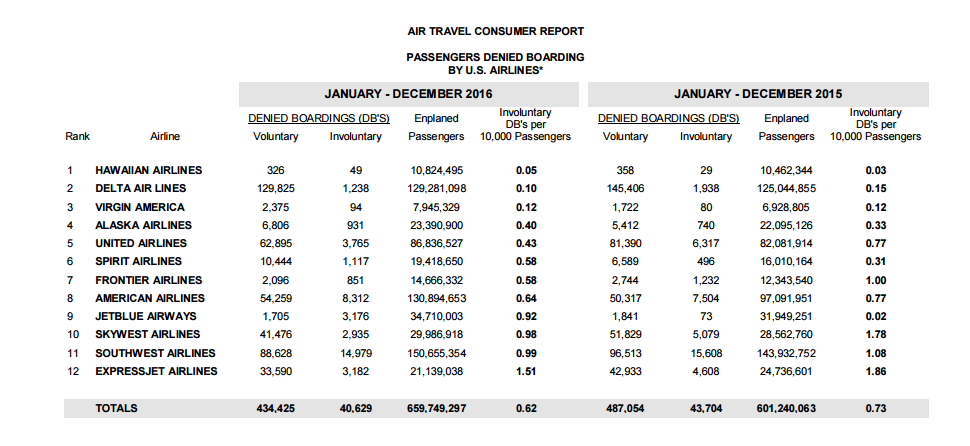Click the 2016 total enplaned passengers 659,749,297

437,408
